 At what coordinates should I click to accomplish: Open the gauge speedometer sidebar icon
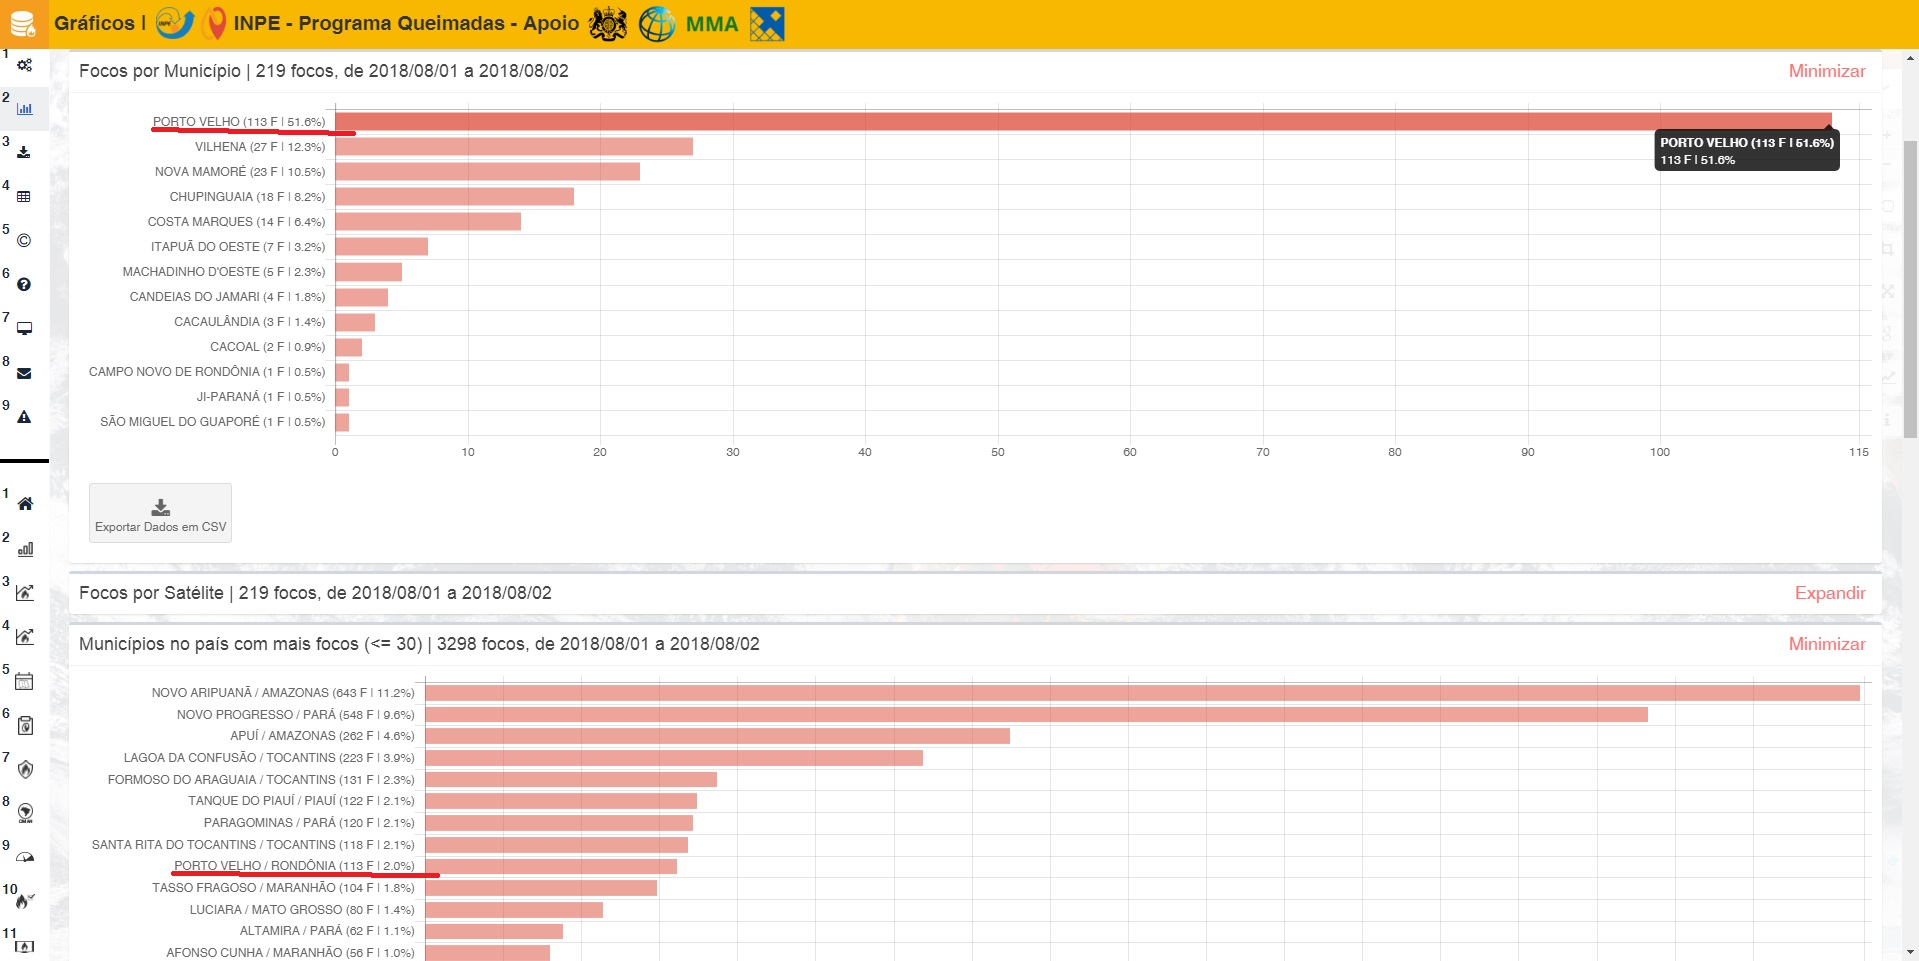25,857
